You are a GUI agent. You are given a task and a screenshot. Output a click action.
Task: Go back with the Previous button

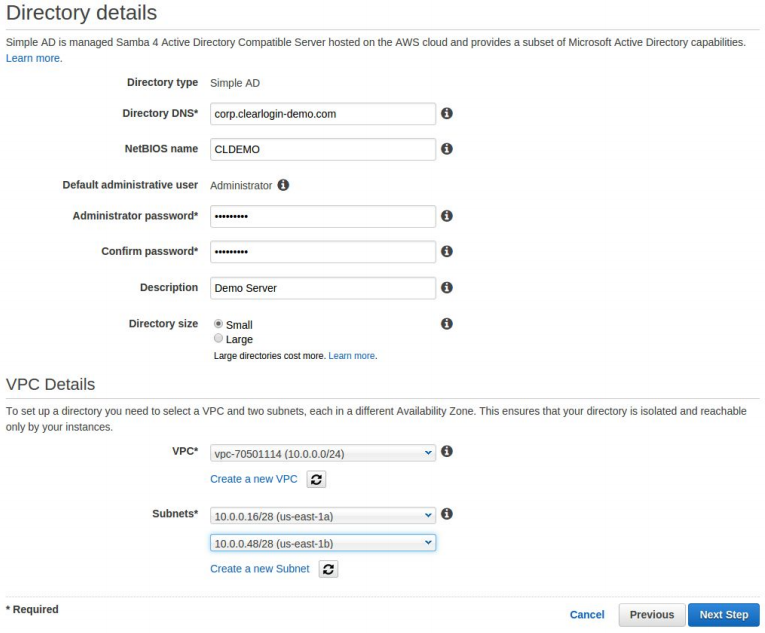point(651,615)
